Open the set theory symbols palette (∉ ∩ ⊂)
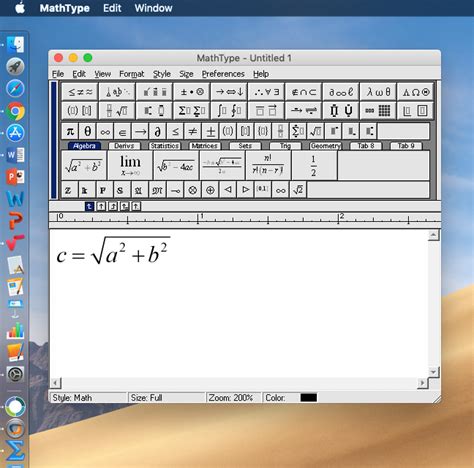The height and width of the screenshot is (468, 474). (x=304, y=92)
